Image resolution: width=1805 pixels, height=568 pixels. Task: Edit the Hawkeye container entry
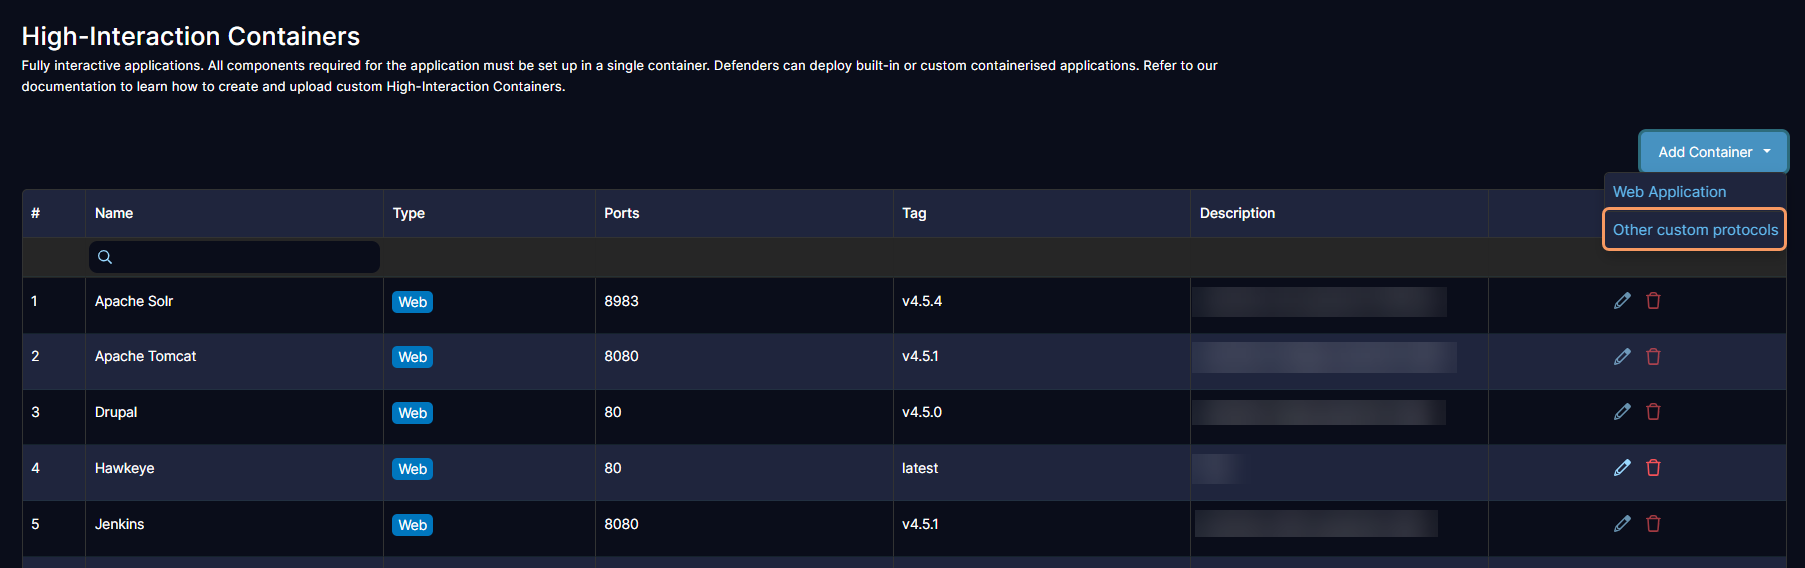point(1622,468)
